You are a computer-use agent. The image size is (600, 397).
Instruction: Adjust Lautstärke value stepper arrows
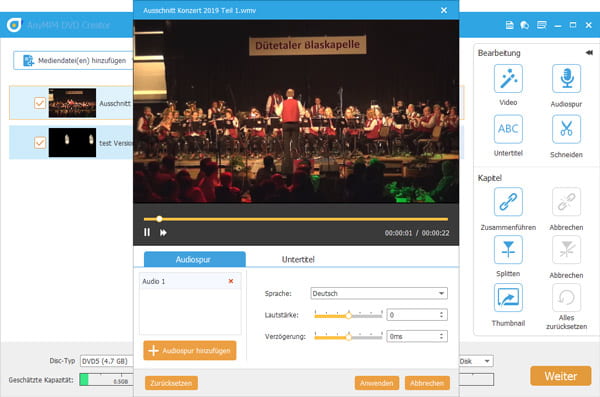[441, 315]
